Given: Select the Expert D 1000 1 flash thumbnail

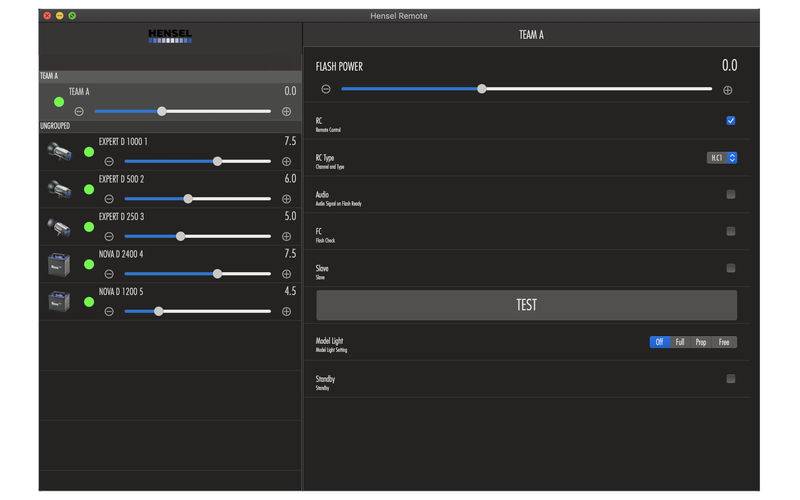Looking at the screenshot, I should 59,152.
